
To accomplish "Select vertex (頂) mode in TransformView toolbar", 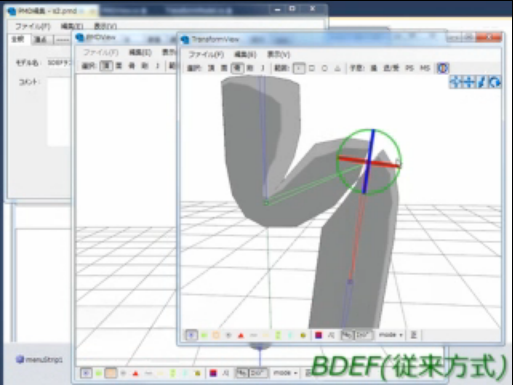I will click(211, 68).
